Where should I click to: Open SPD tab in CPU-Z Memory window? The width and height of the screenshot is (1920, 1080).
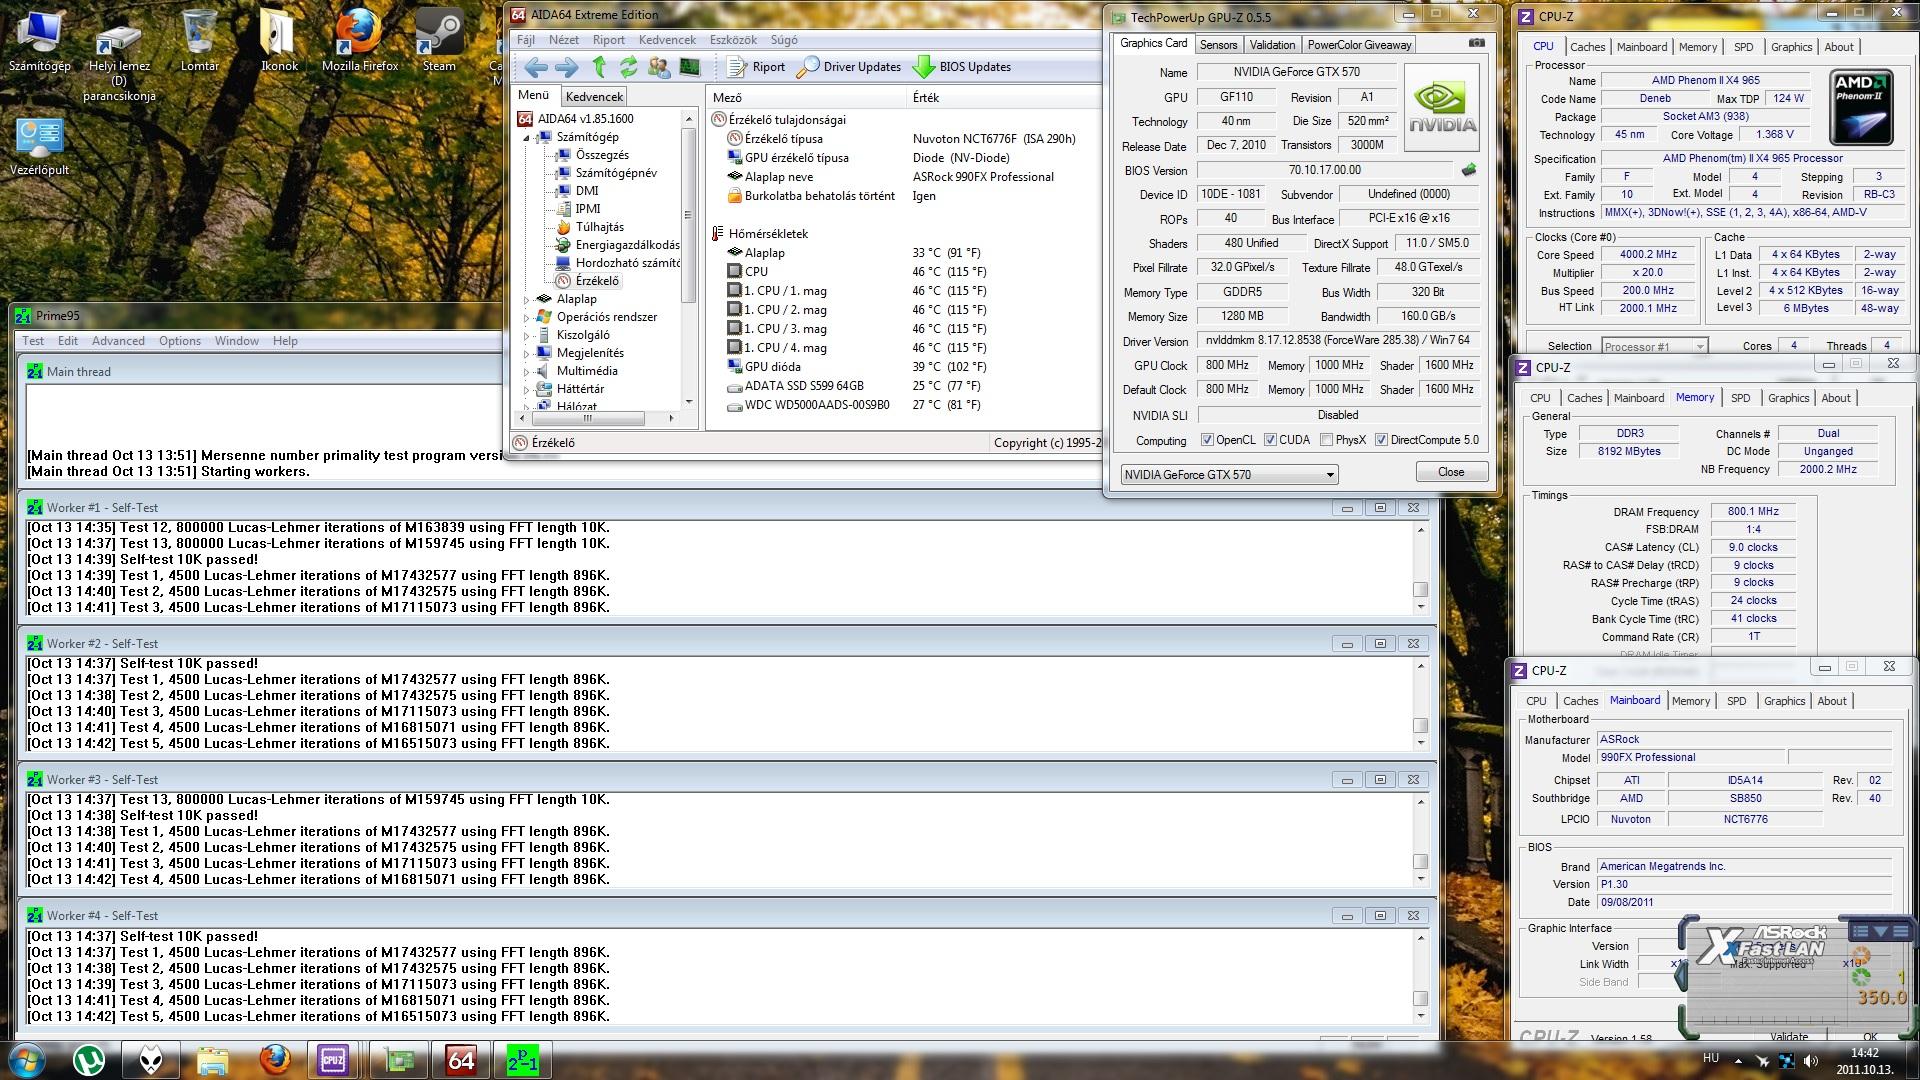pos(1741,398)
